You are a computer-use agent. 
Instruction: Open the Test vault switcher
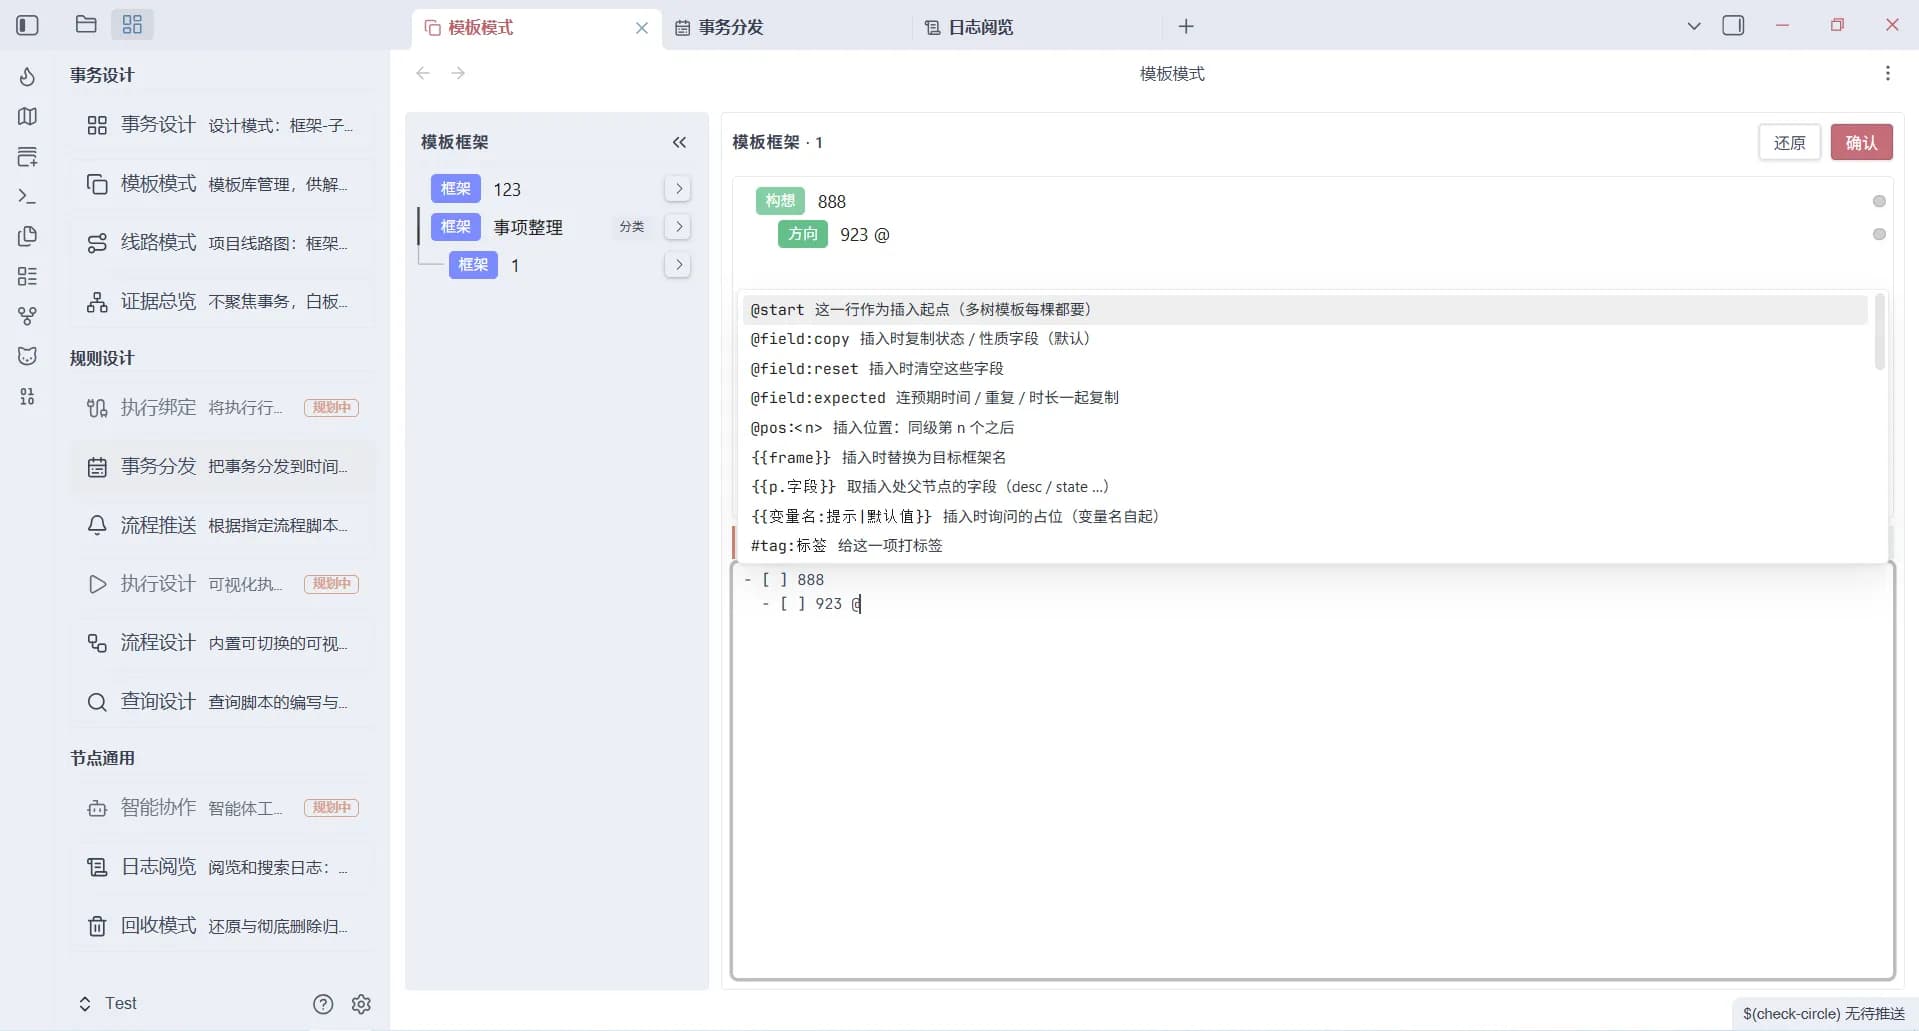(x=108, y=1003)
